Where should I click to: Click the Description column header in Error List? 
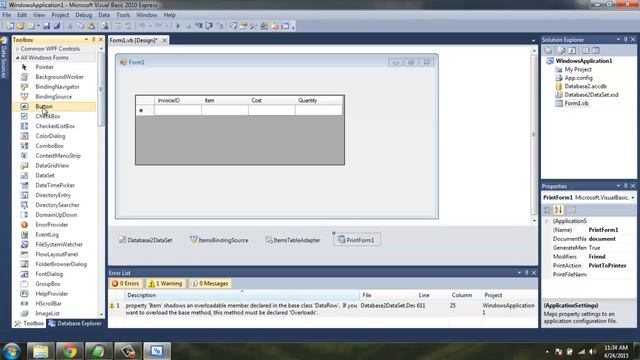242,295
